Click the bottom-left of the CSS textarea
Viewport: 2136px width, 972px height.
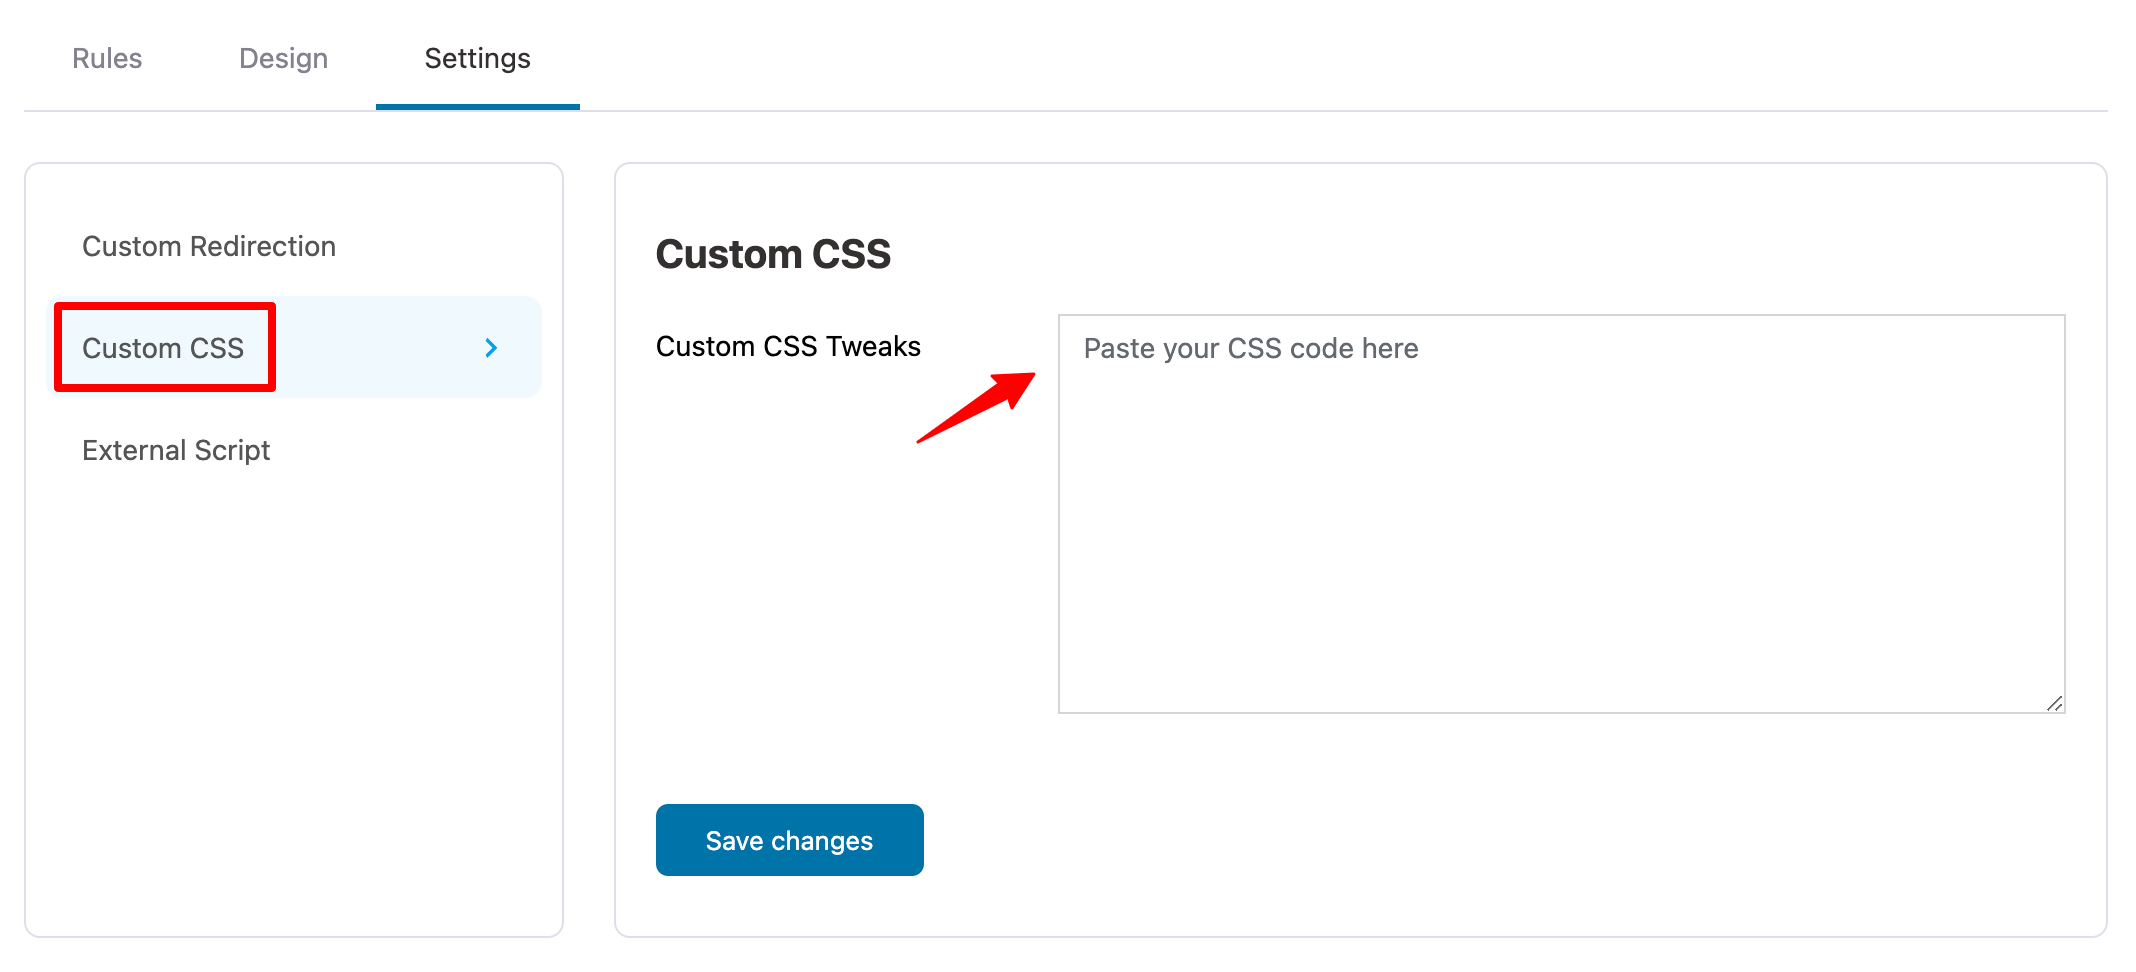click(1085, 690)
